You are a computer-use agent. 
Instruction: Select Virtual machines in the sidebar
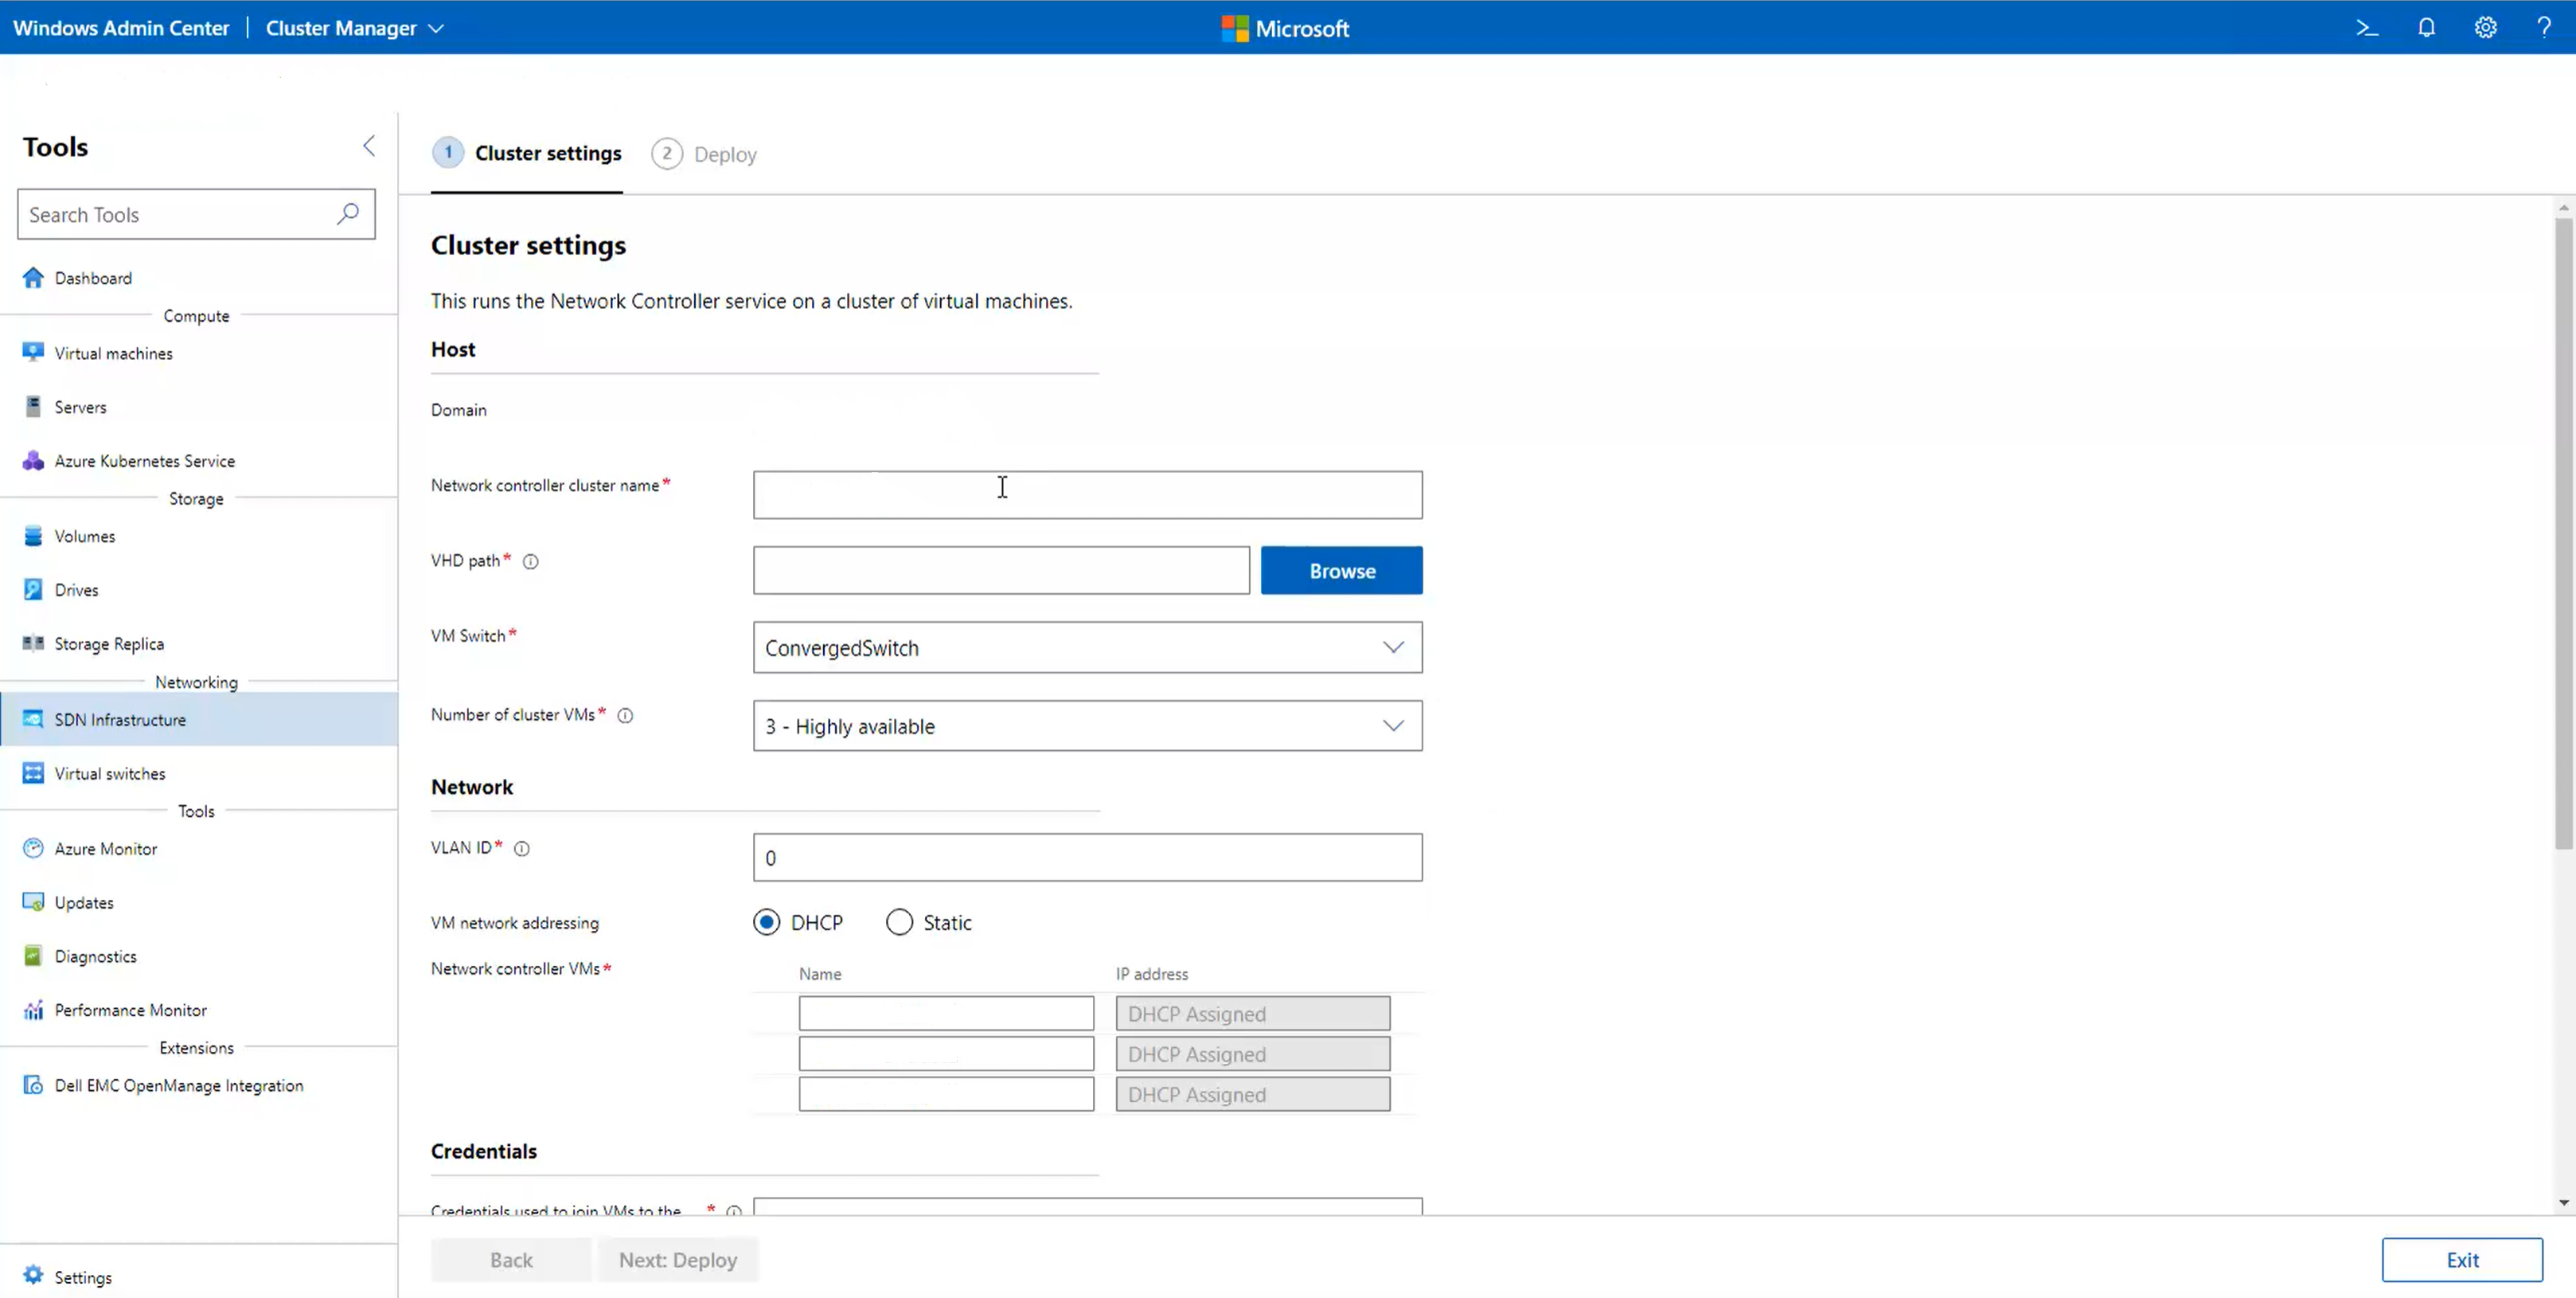[x=112, y=352]
